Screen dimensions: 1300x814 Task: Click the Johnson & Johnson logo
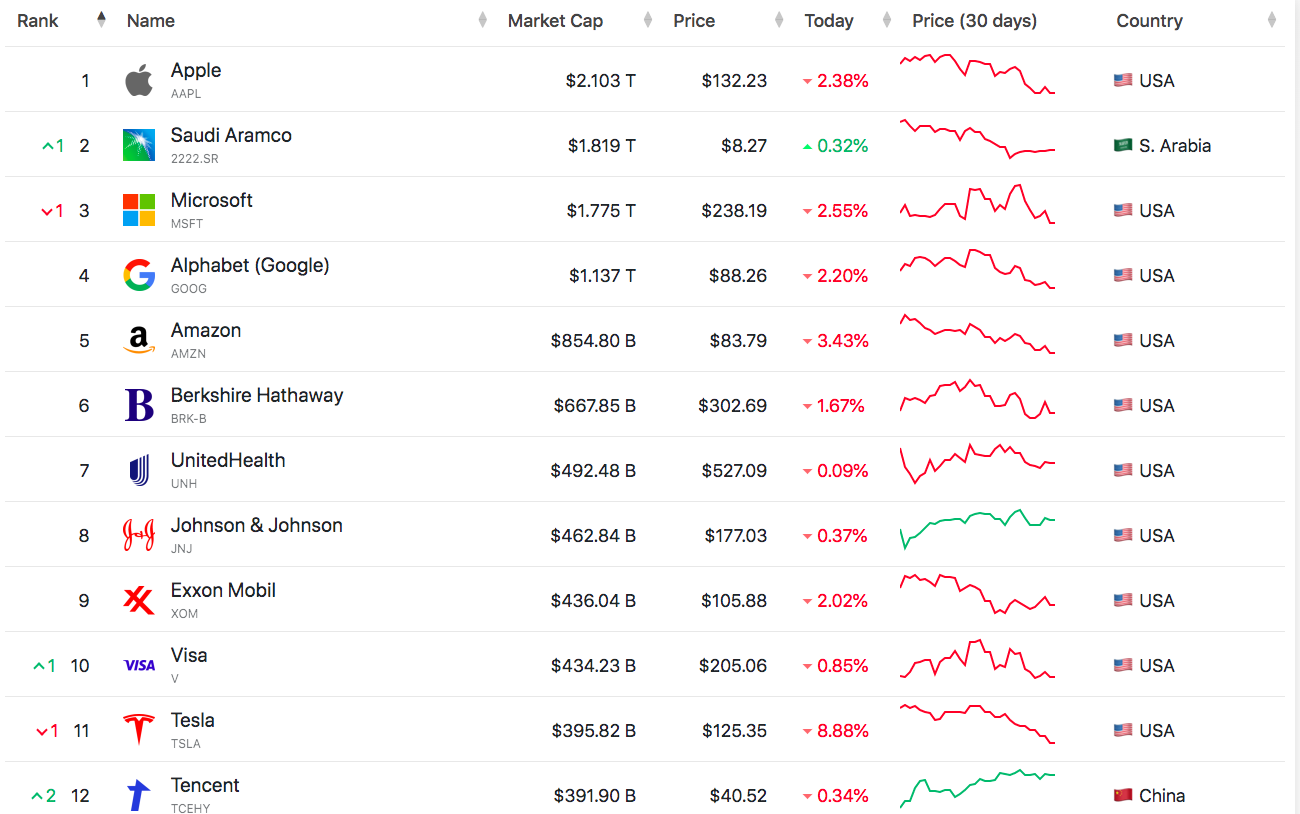pos(138,534)
